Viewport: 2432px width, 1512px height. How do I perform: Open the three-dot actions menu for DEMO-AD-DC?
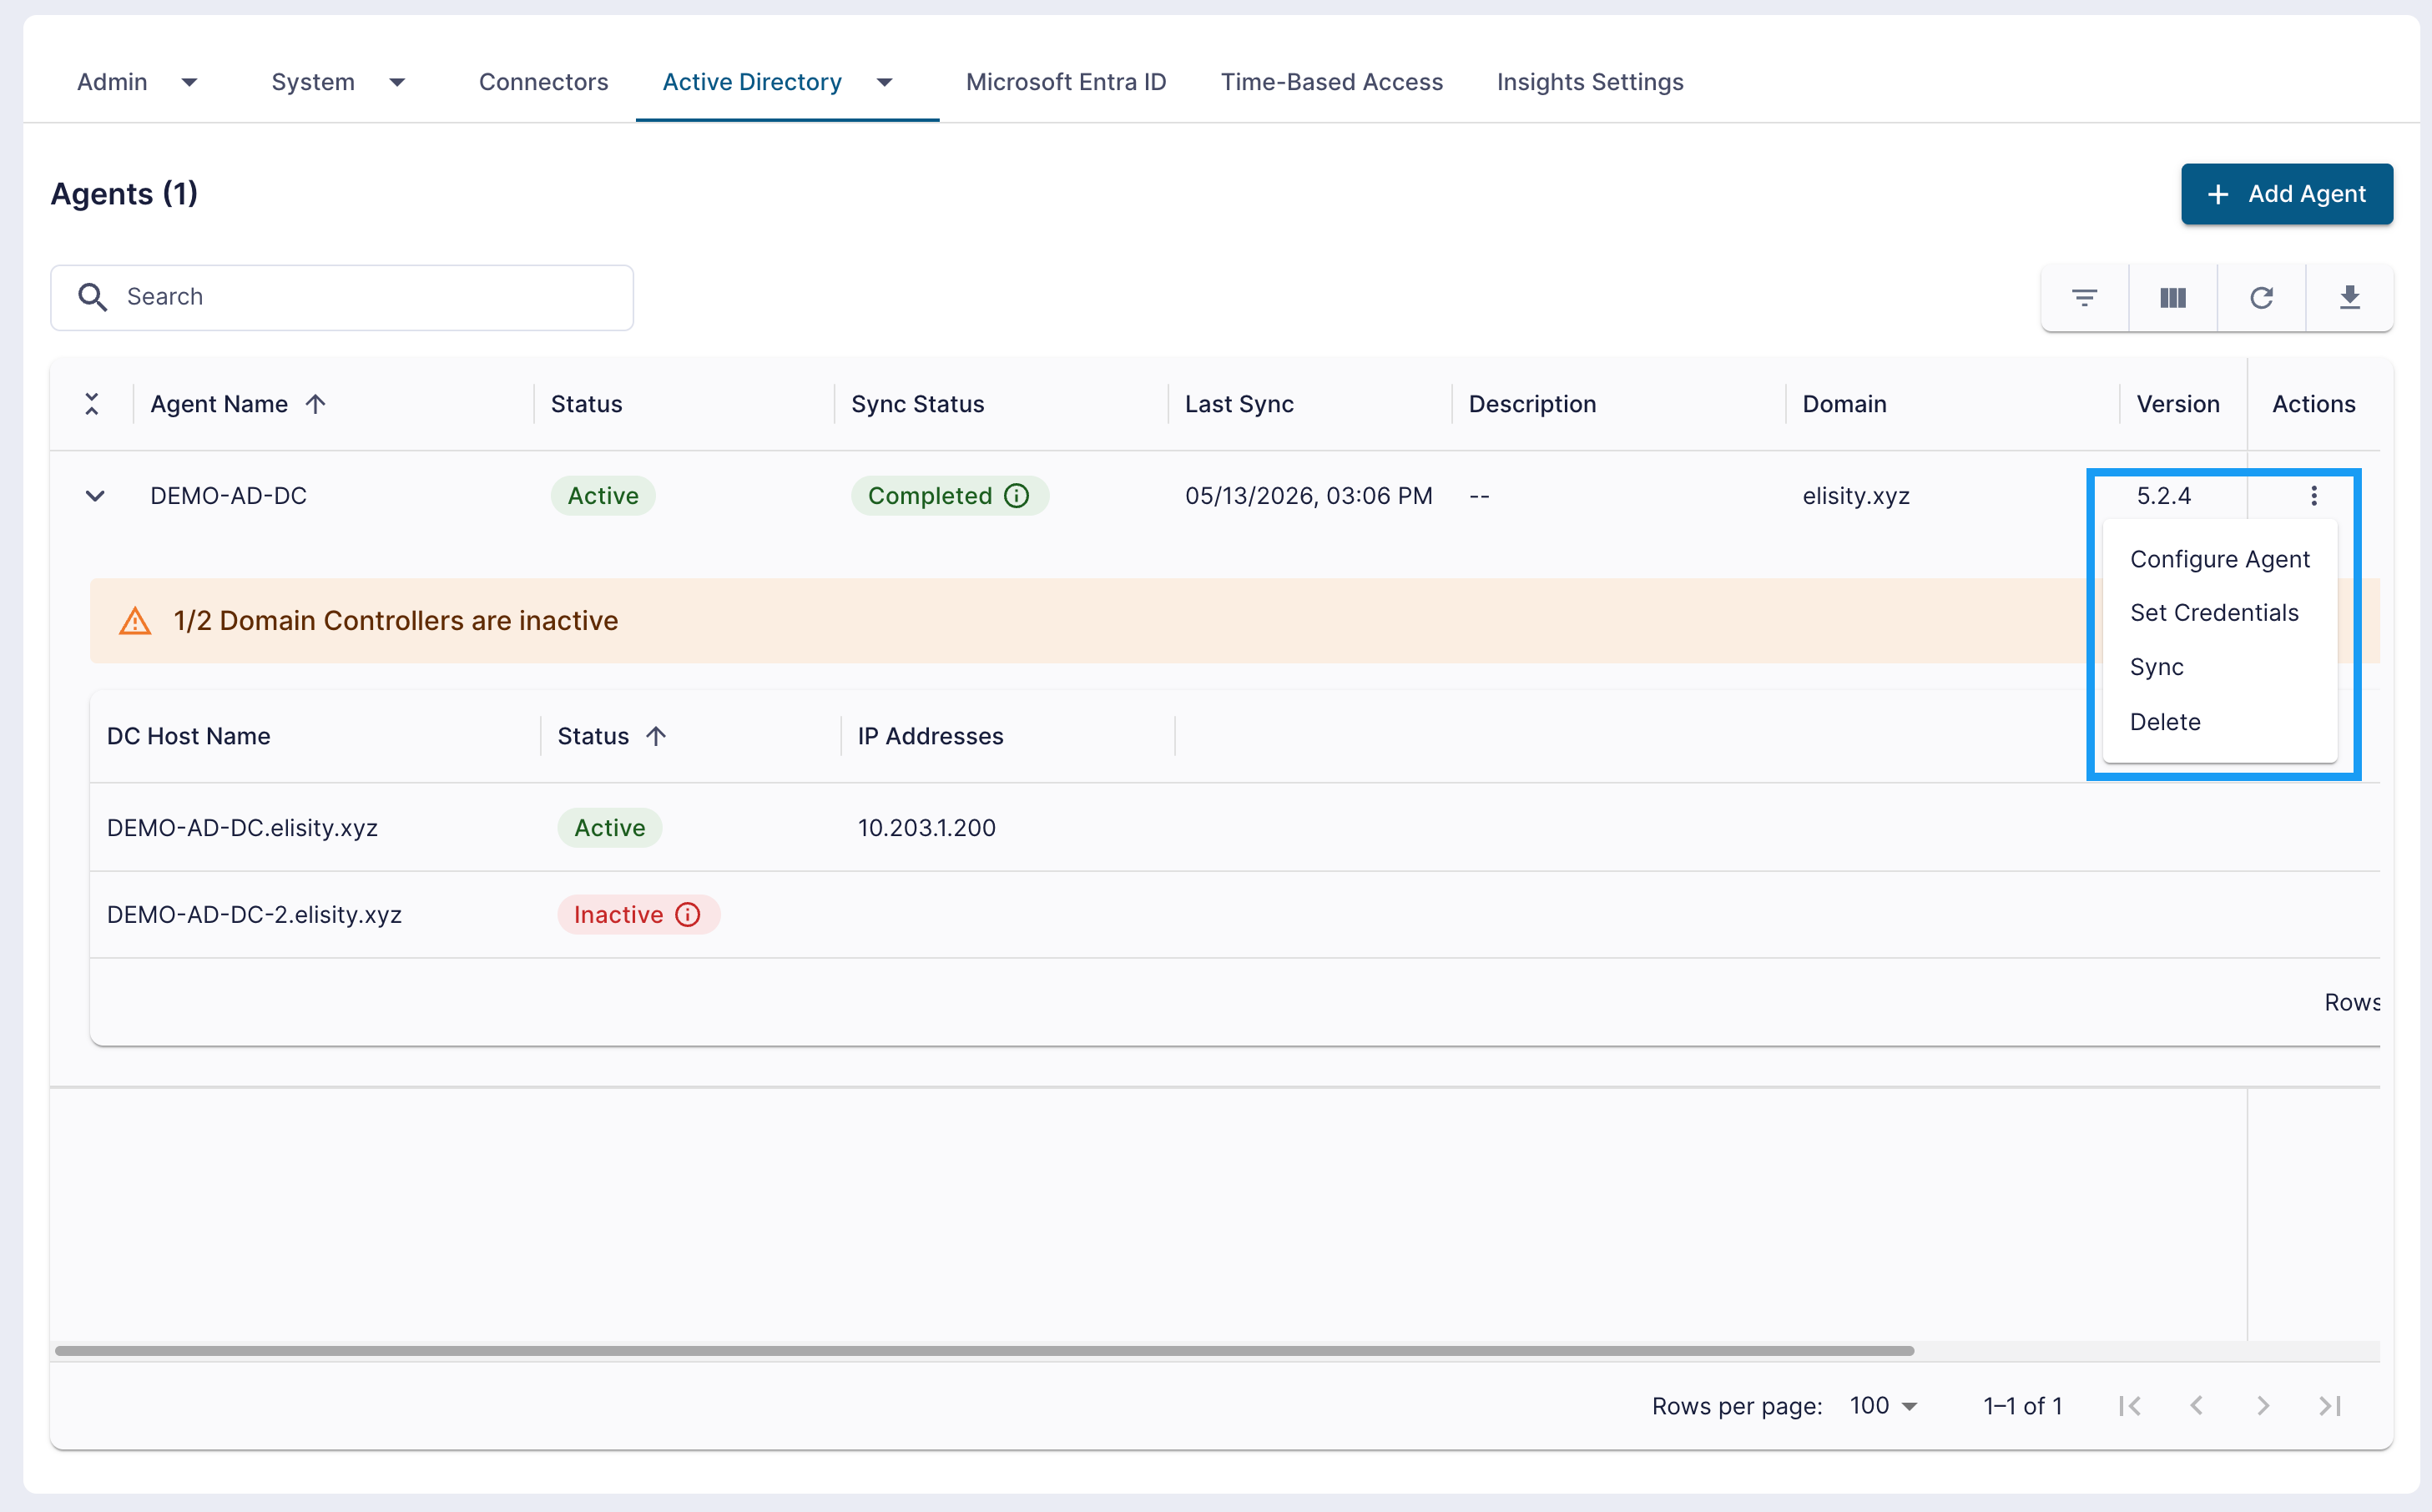tap(2313, 496)
